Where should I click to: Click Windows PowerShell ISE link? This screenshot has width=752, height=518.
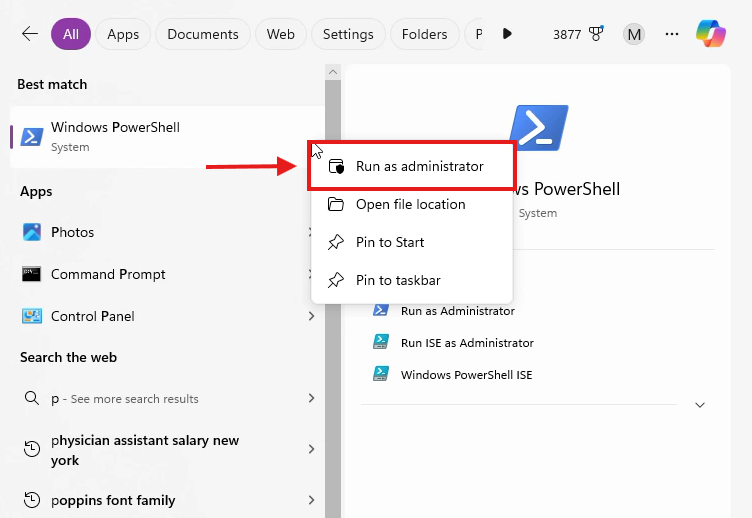(466, 375)
